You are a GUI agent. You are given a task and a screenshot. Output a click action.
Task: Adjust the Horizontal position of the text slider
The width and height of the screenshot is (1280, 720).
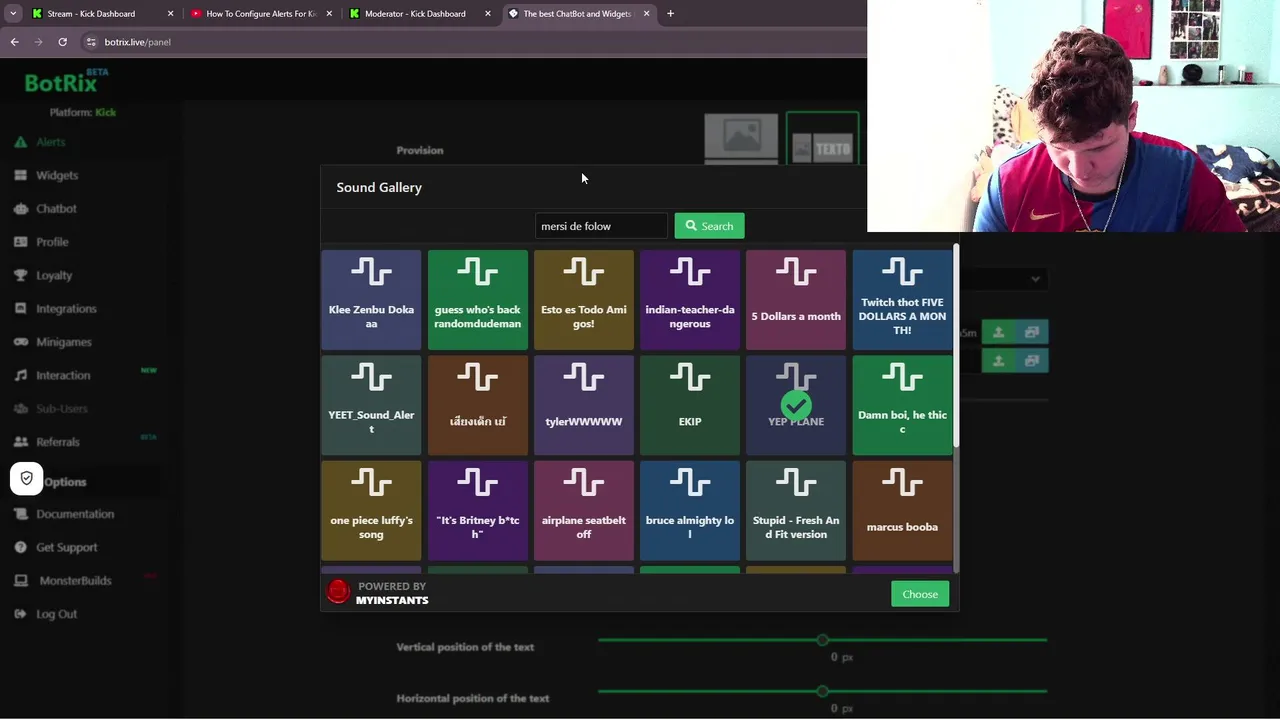click(x=822, y=691)
